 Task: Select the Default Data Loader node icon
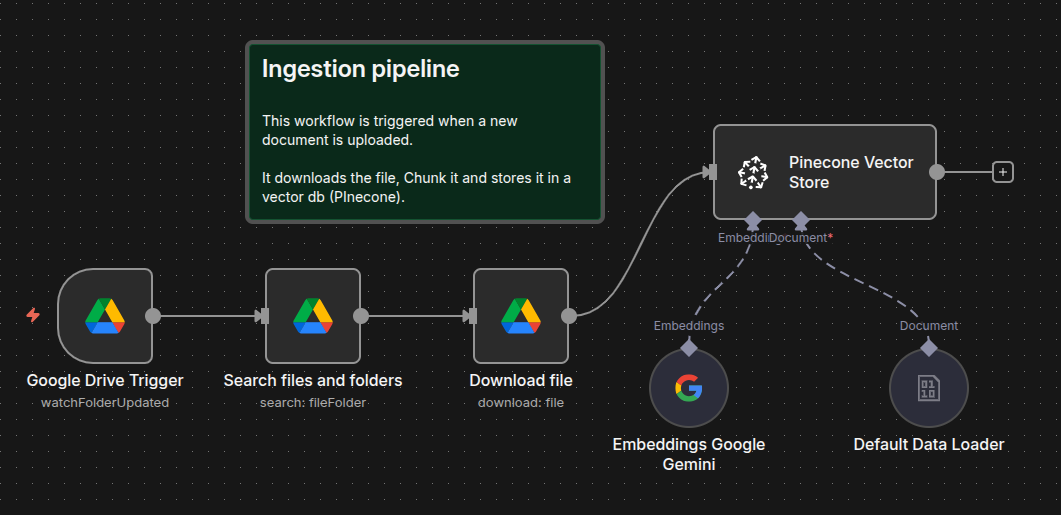tap(928, 388)
